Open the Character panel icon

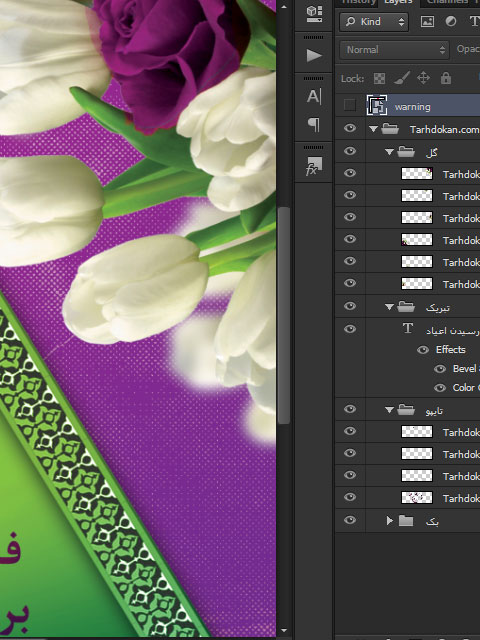tap(314, 97)
